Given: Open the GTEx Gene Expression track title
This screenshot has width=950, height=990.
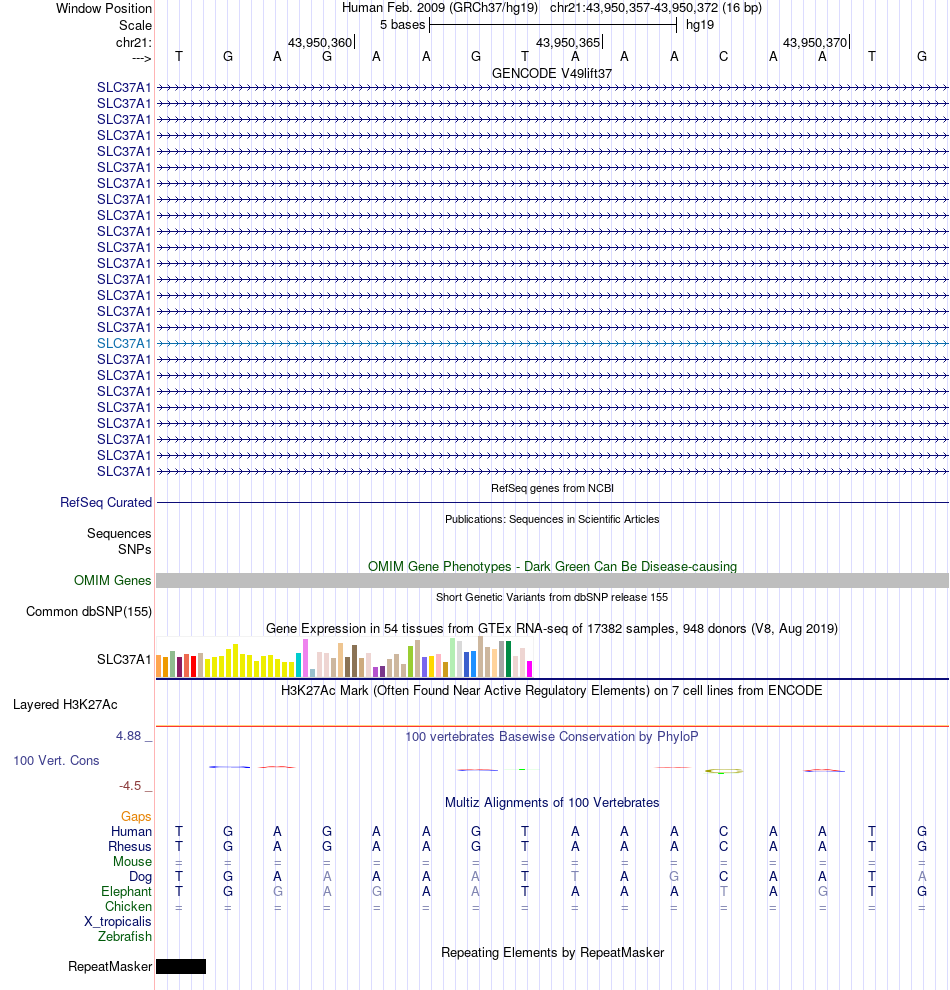Looking at the screenshot, I should coord(552,628).
